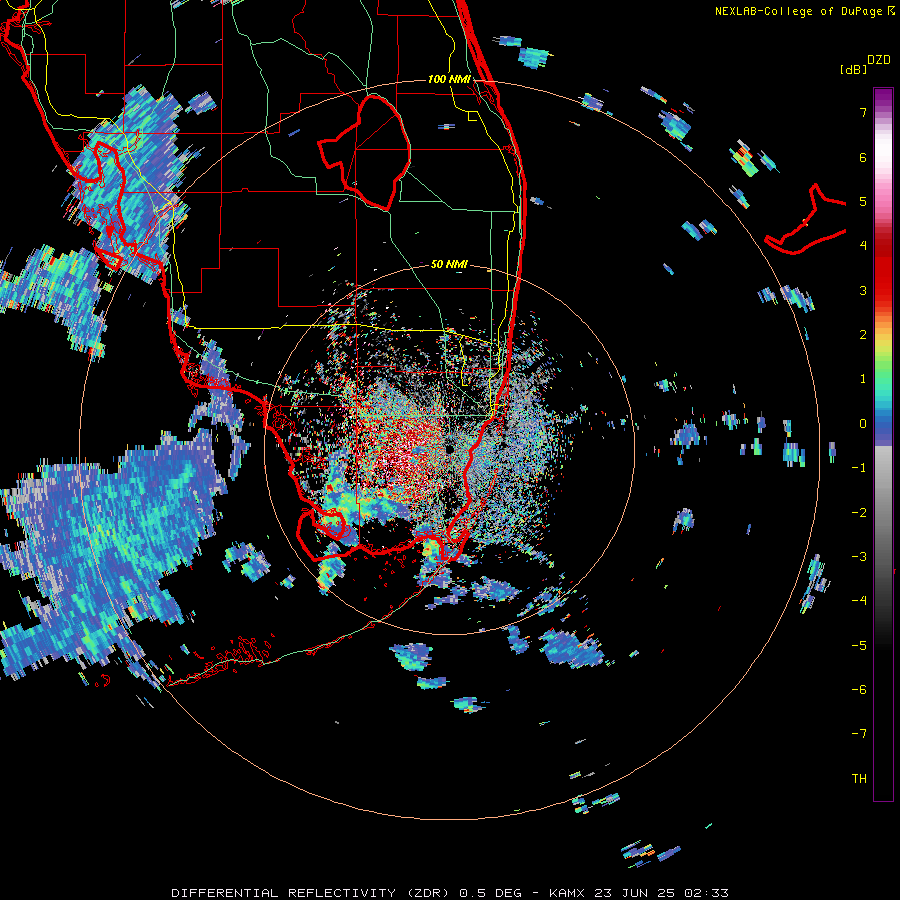
Task: Click the 50 NMI range ring label
Action: pyautogui.click(x=449, y=264)
